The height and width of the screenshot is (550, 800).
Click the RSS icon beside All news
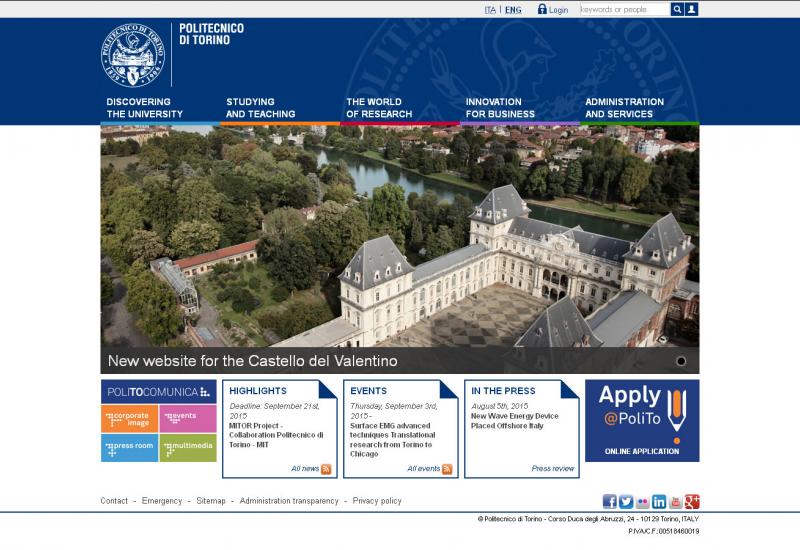point(326,469)
